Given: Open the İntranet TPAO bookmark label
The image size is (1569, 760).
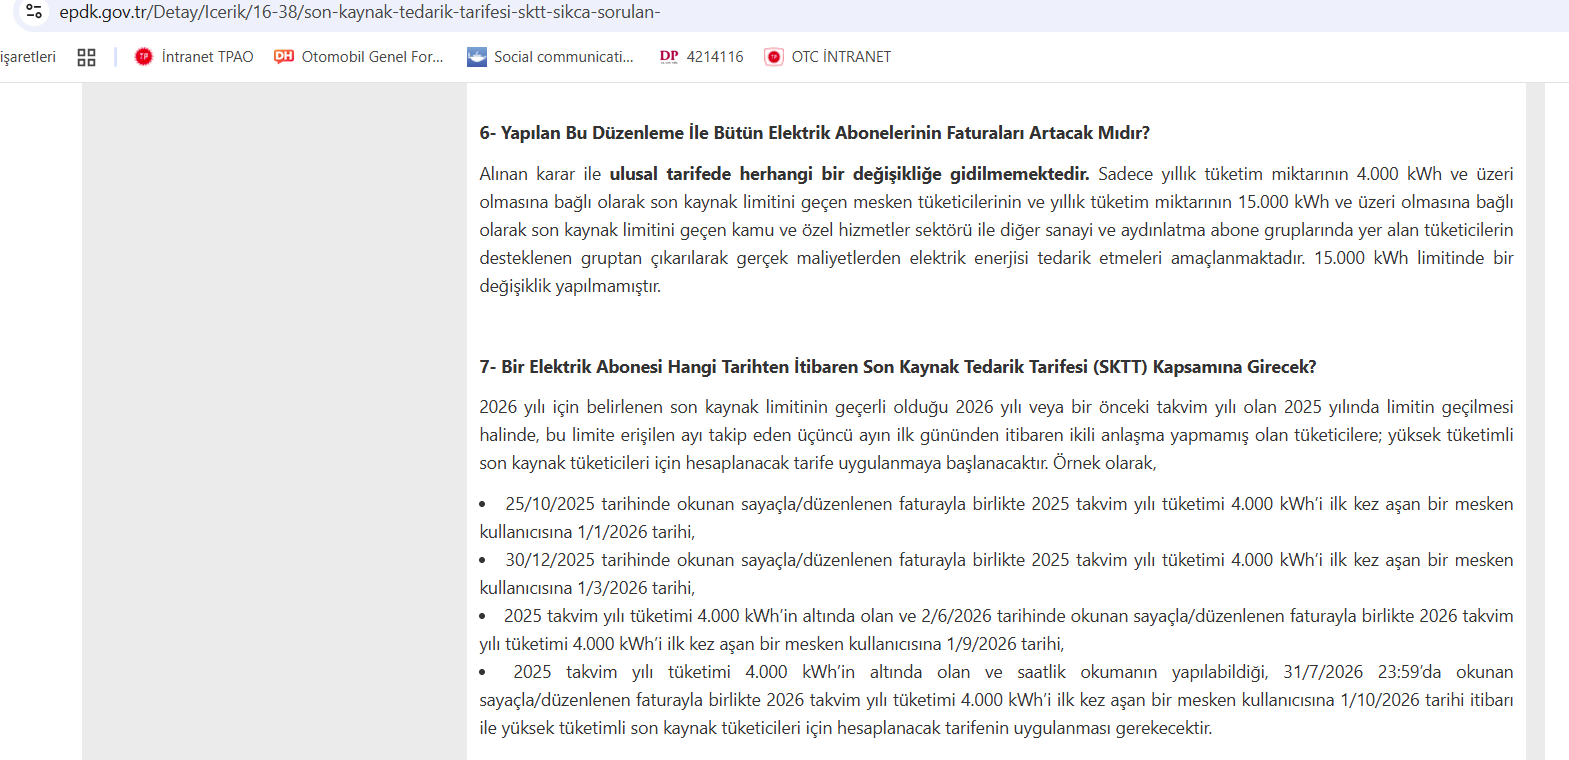Looking at the screenshot, I should pos(207,57).
